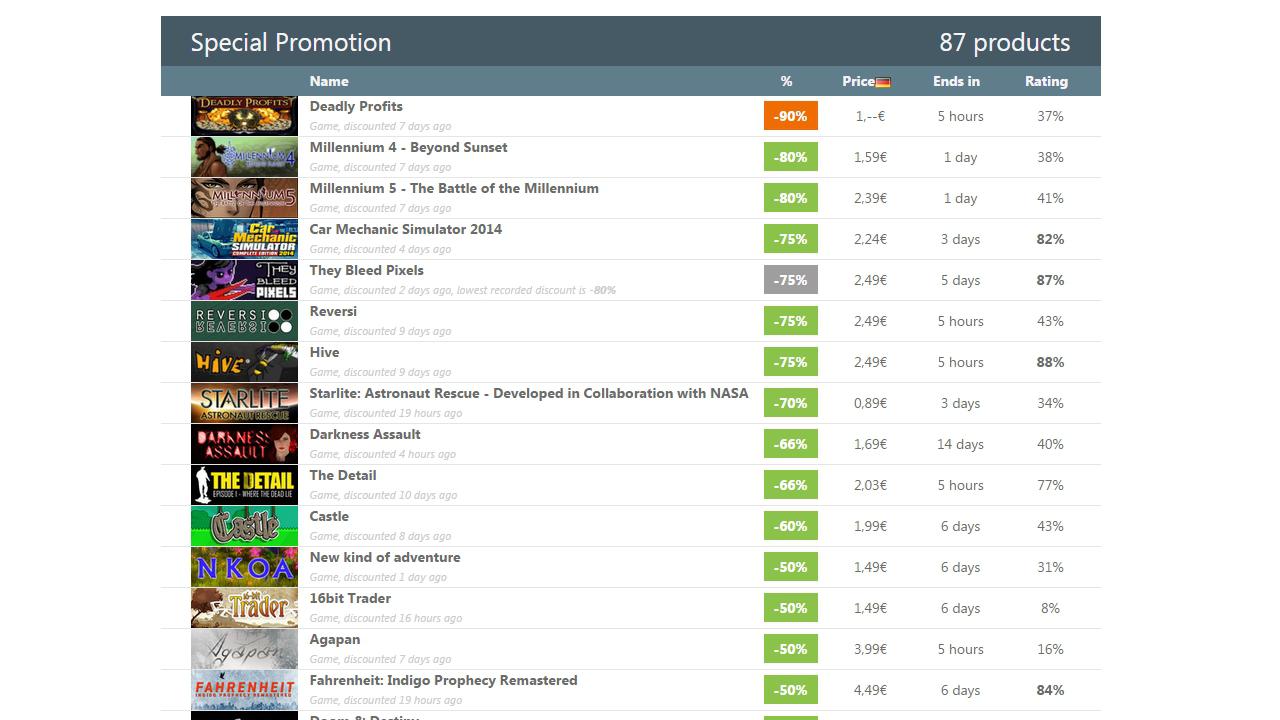Sort by discount percent column header
Screen dimensions: 1280x720
[787, 81]
